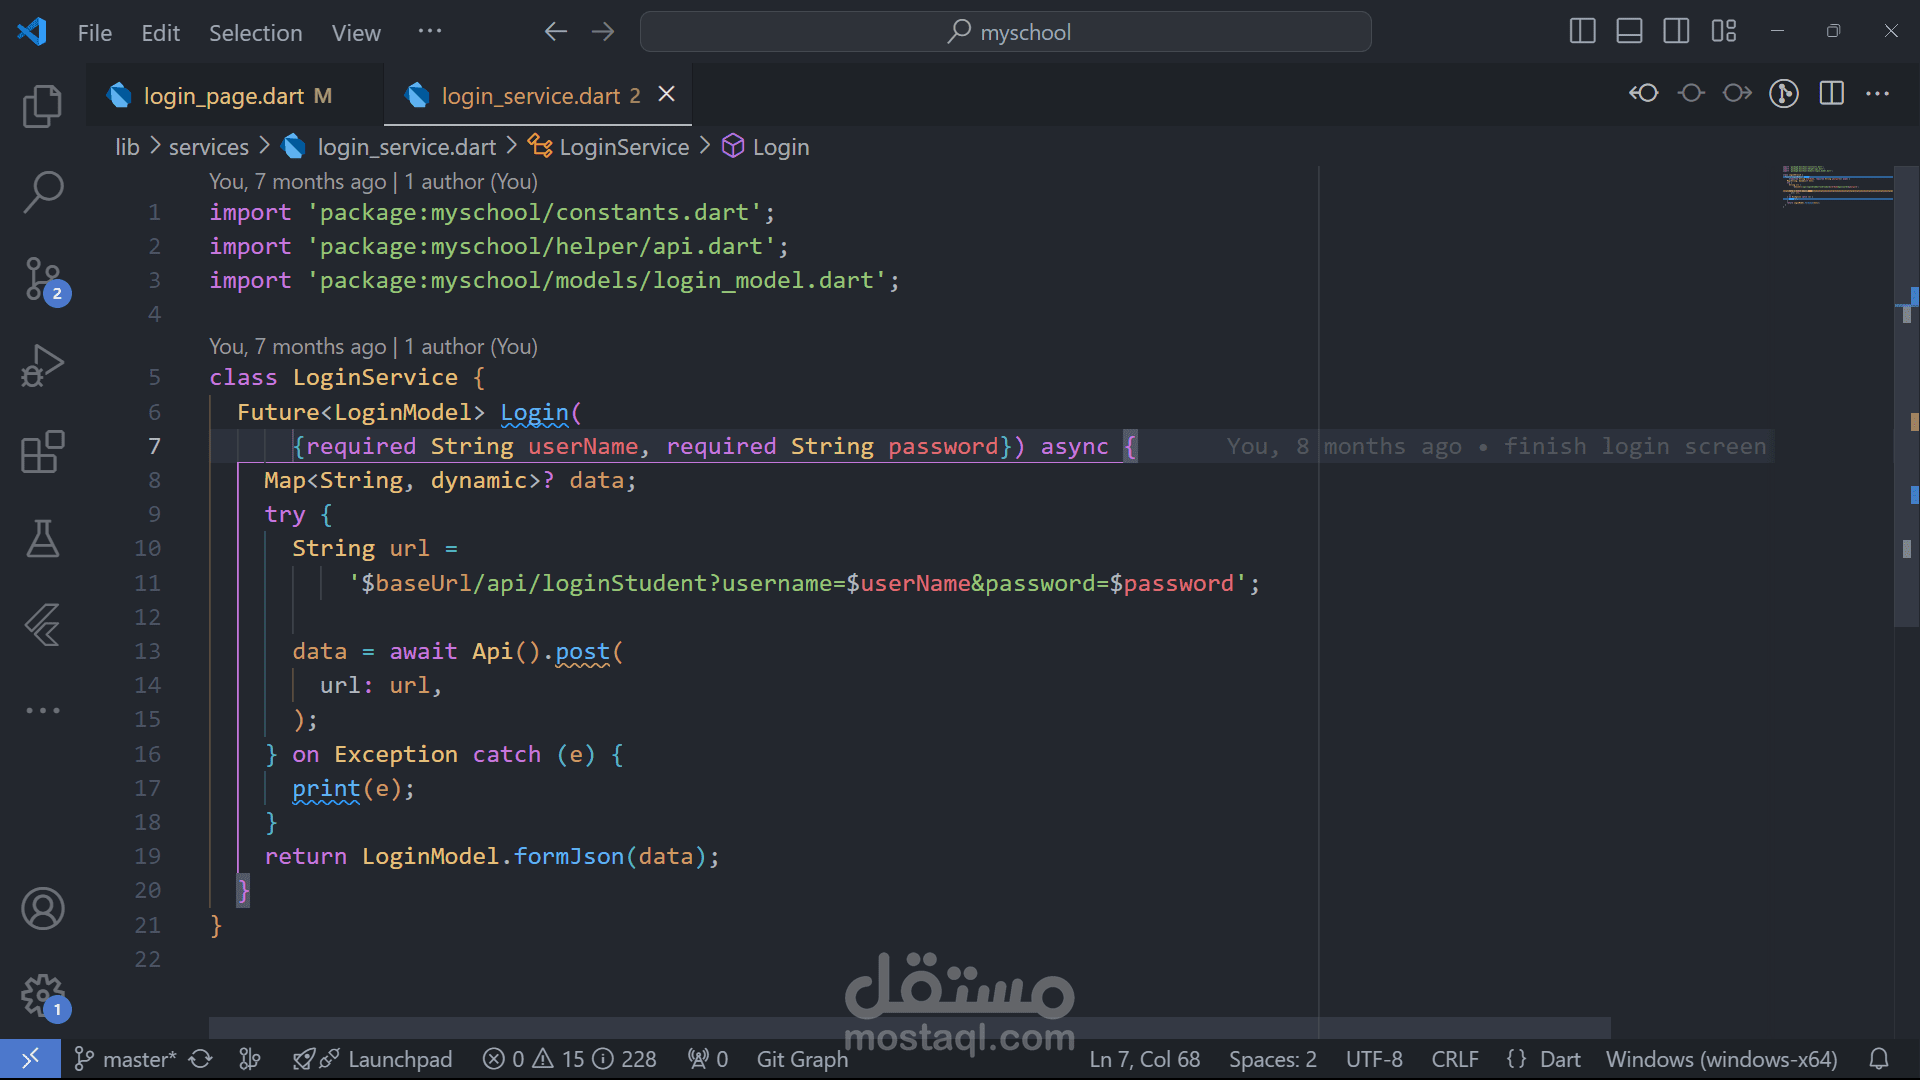Expand the services folder breadcrumb
This screenshot has height=1080, width=1920.
coord(208,147)
